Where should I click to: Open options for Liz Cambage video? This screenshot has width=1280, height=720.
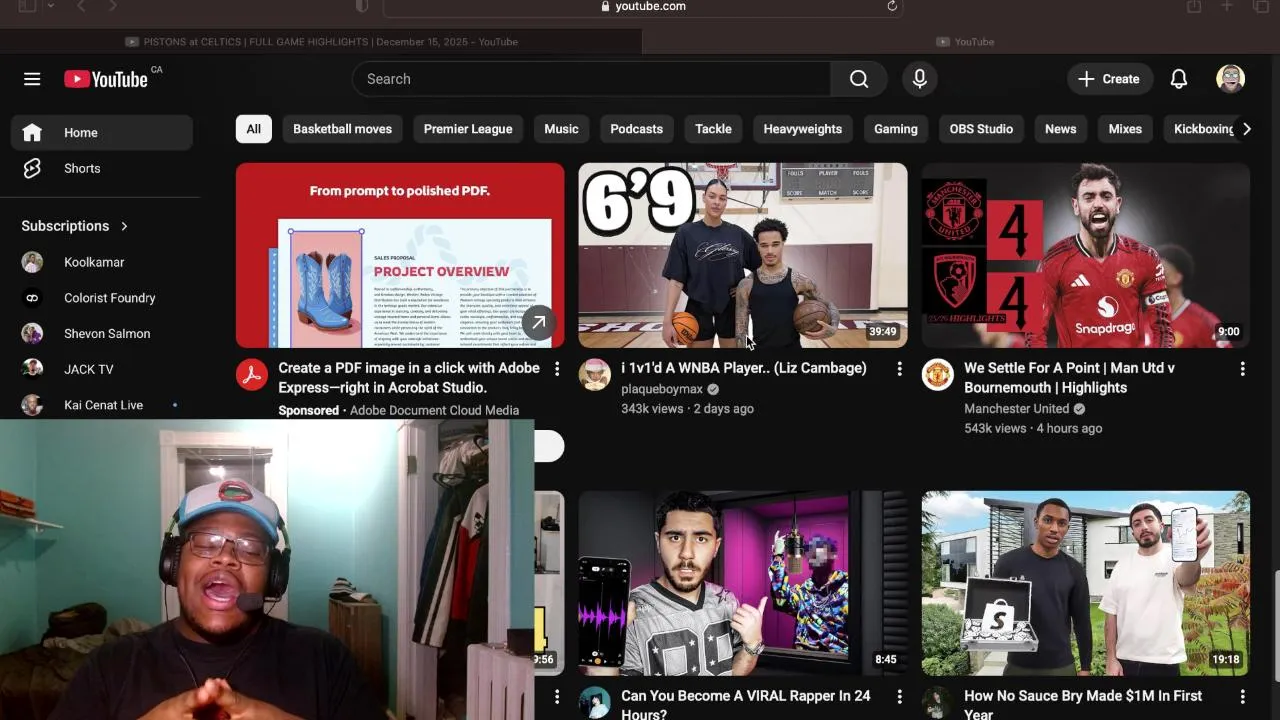tap(900, 369)
